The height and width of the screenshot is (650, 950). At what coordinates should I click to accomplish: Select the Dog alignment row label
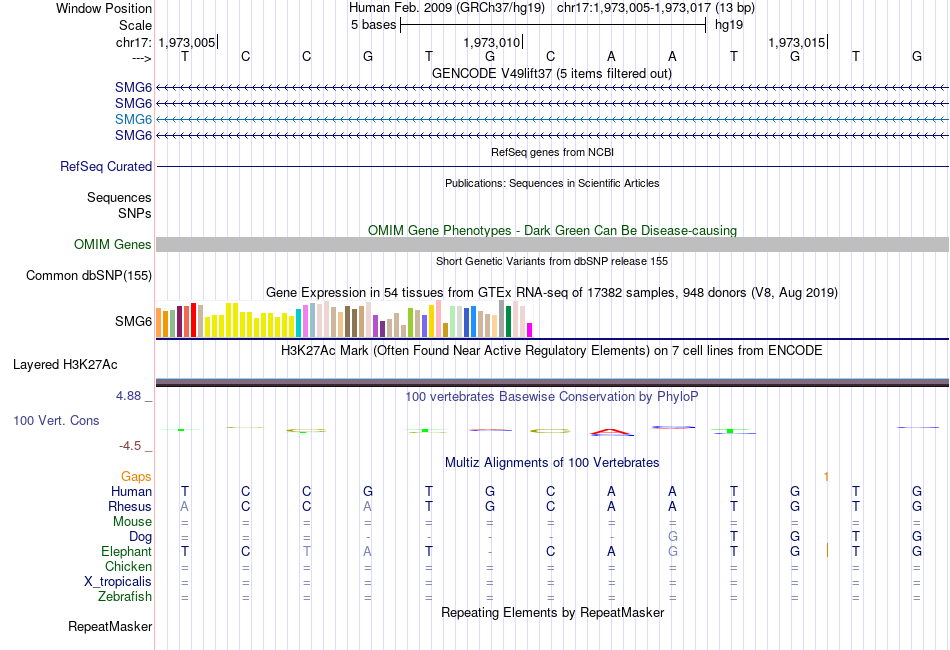(x=141, y=537)
